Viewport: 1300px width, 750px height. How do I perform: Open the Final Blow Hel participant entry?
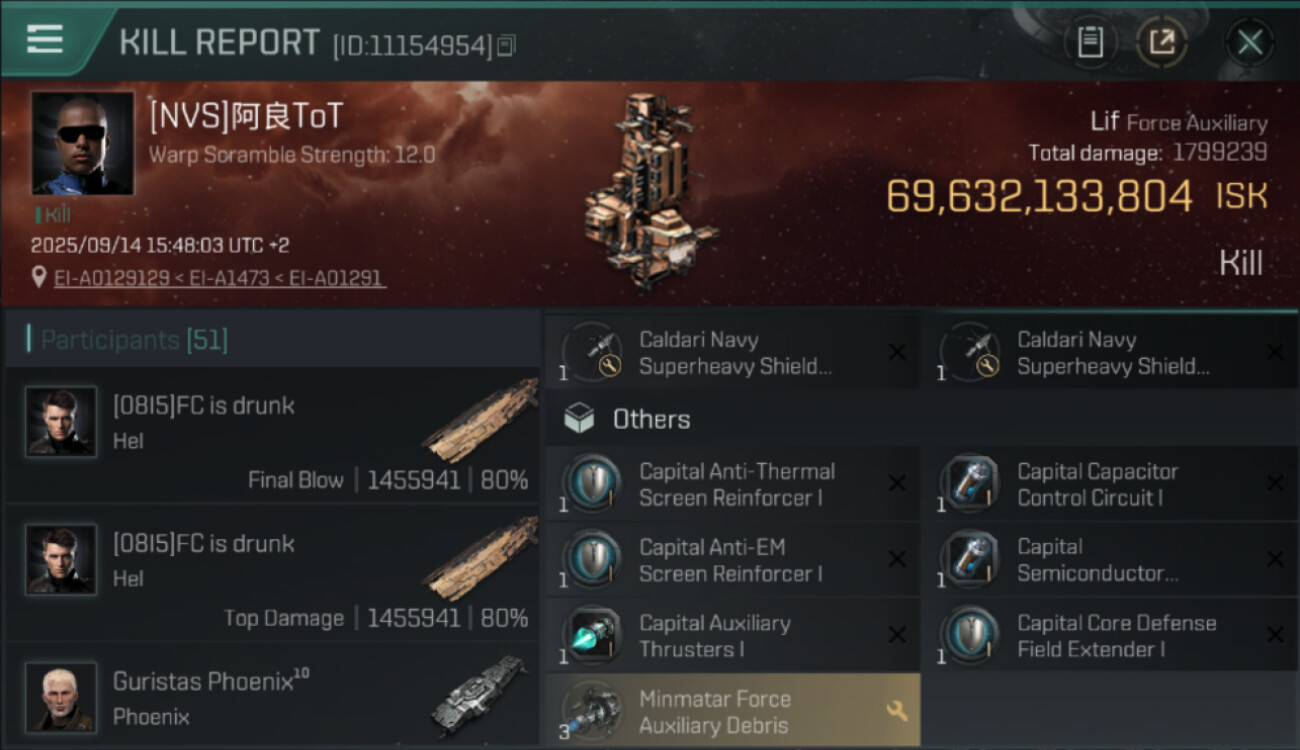(x=272, y=435)
